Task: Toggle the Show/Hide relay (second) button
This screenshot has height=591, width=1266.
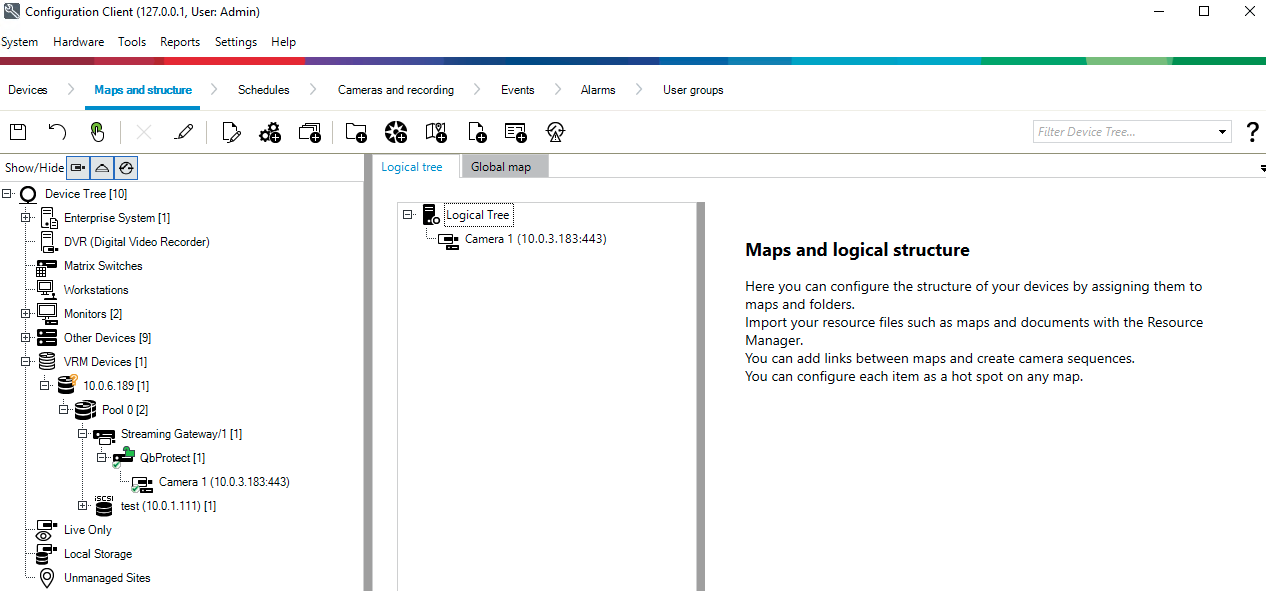Action: 102,168
